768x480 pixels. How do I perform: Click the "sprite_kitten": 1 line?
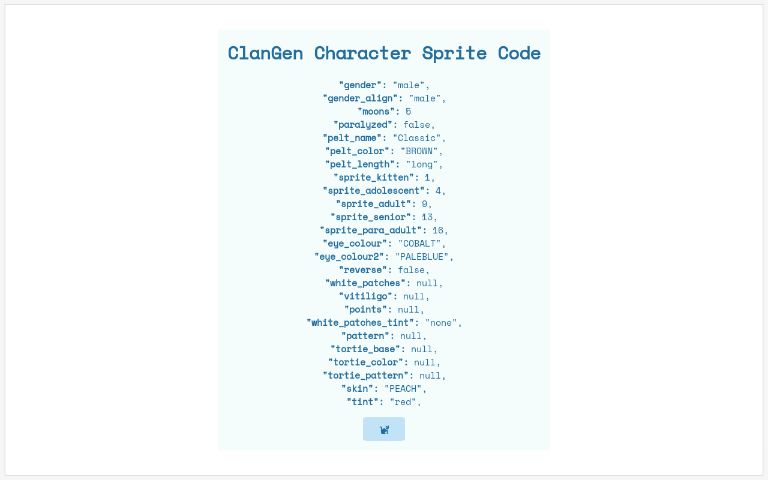pos(384,178)
